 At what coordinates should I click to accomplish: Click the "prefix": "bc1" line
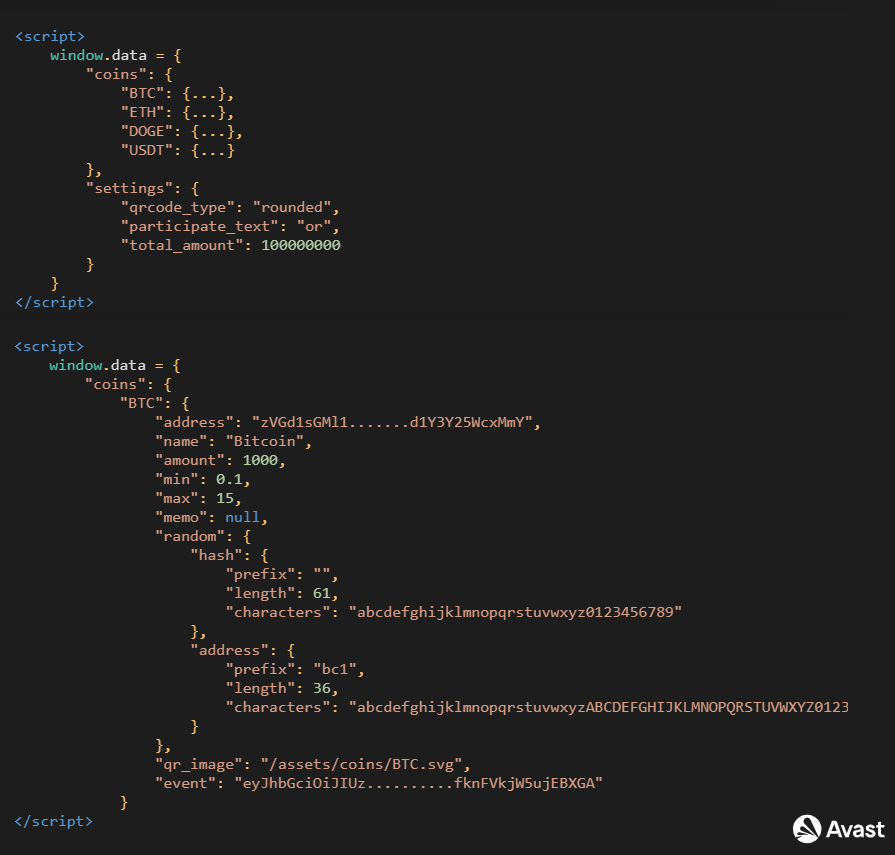(x=295, y=669)
